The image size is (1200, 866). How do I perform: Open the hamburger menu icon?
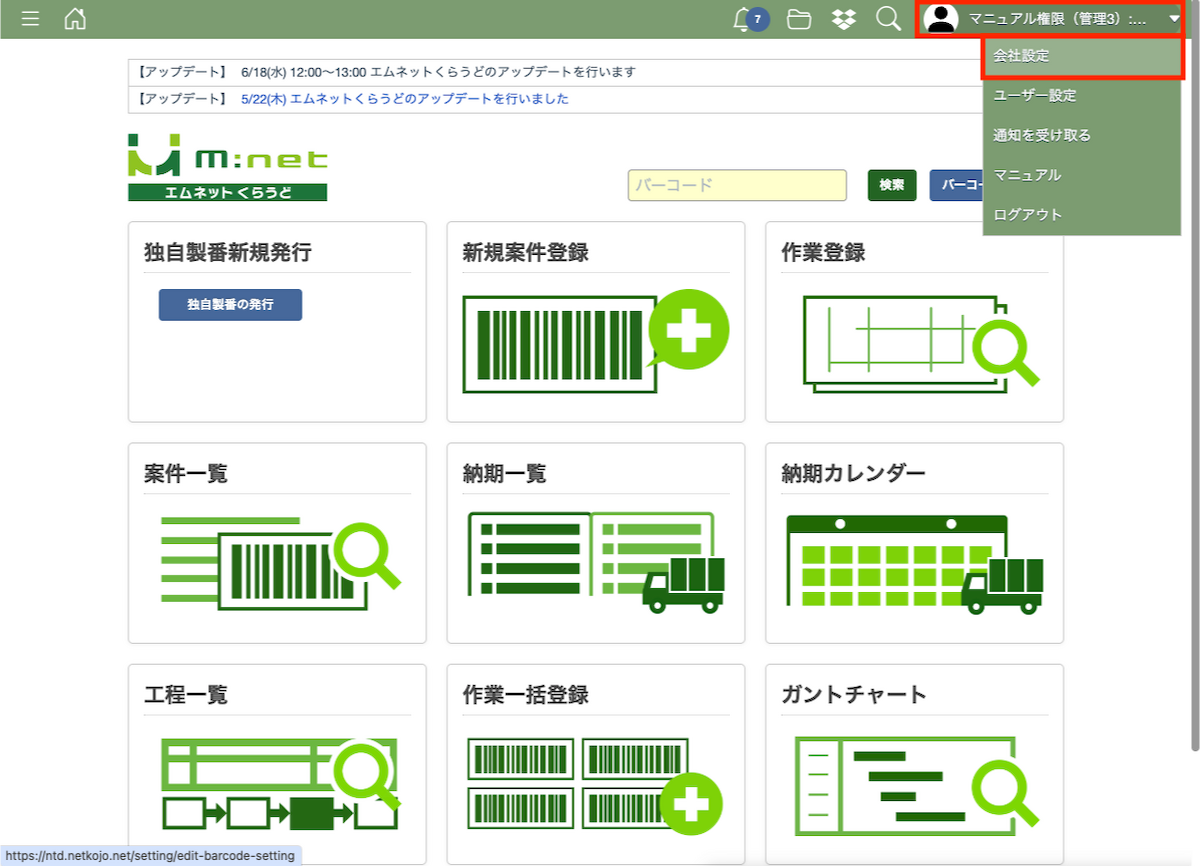30,19
